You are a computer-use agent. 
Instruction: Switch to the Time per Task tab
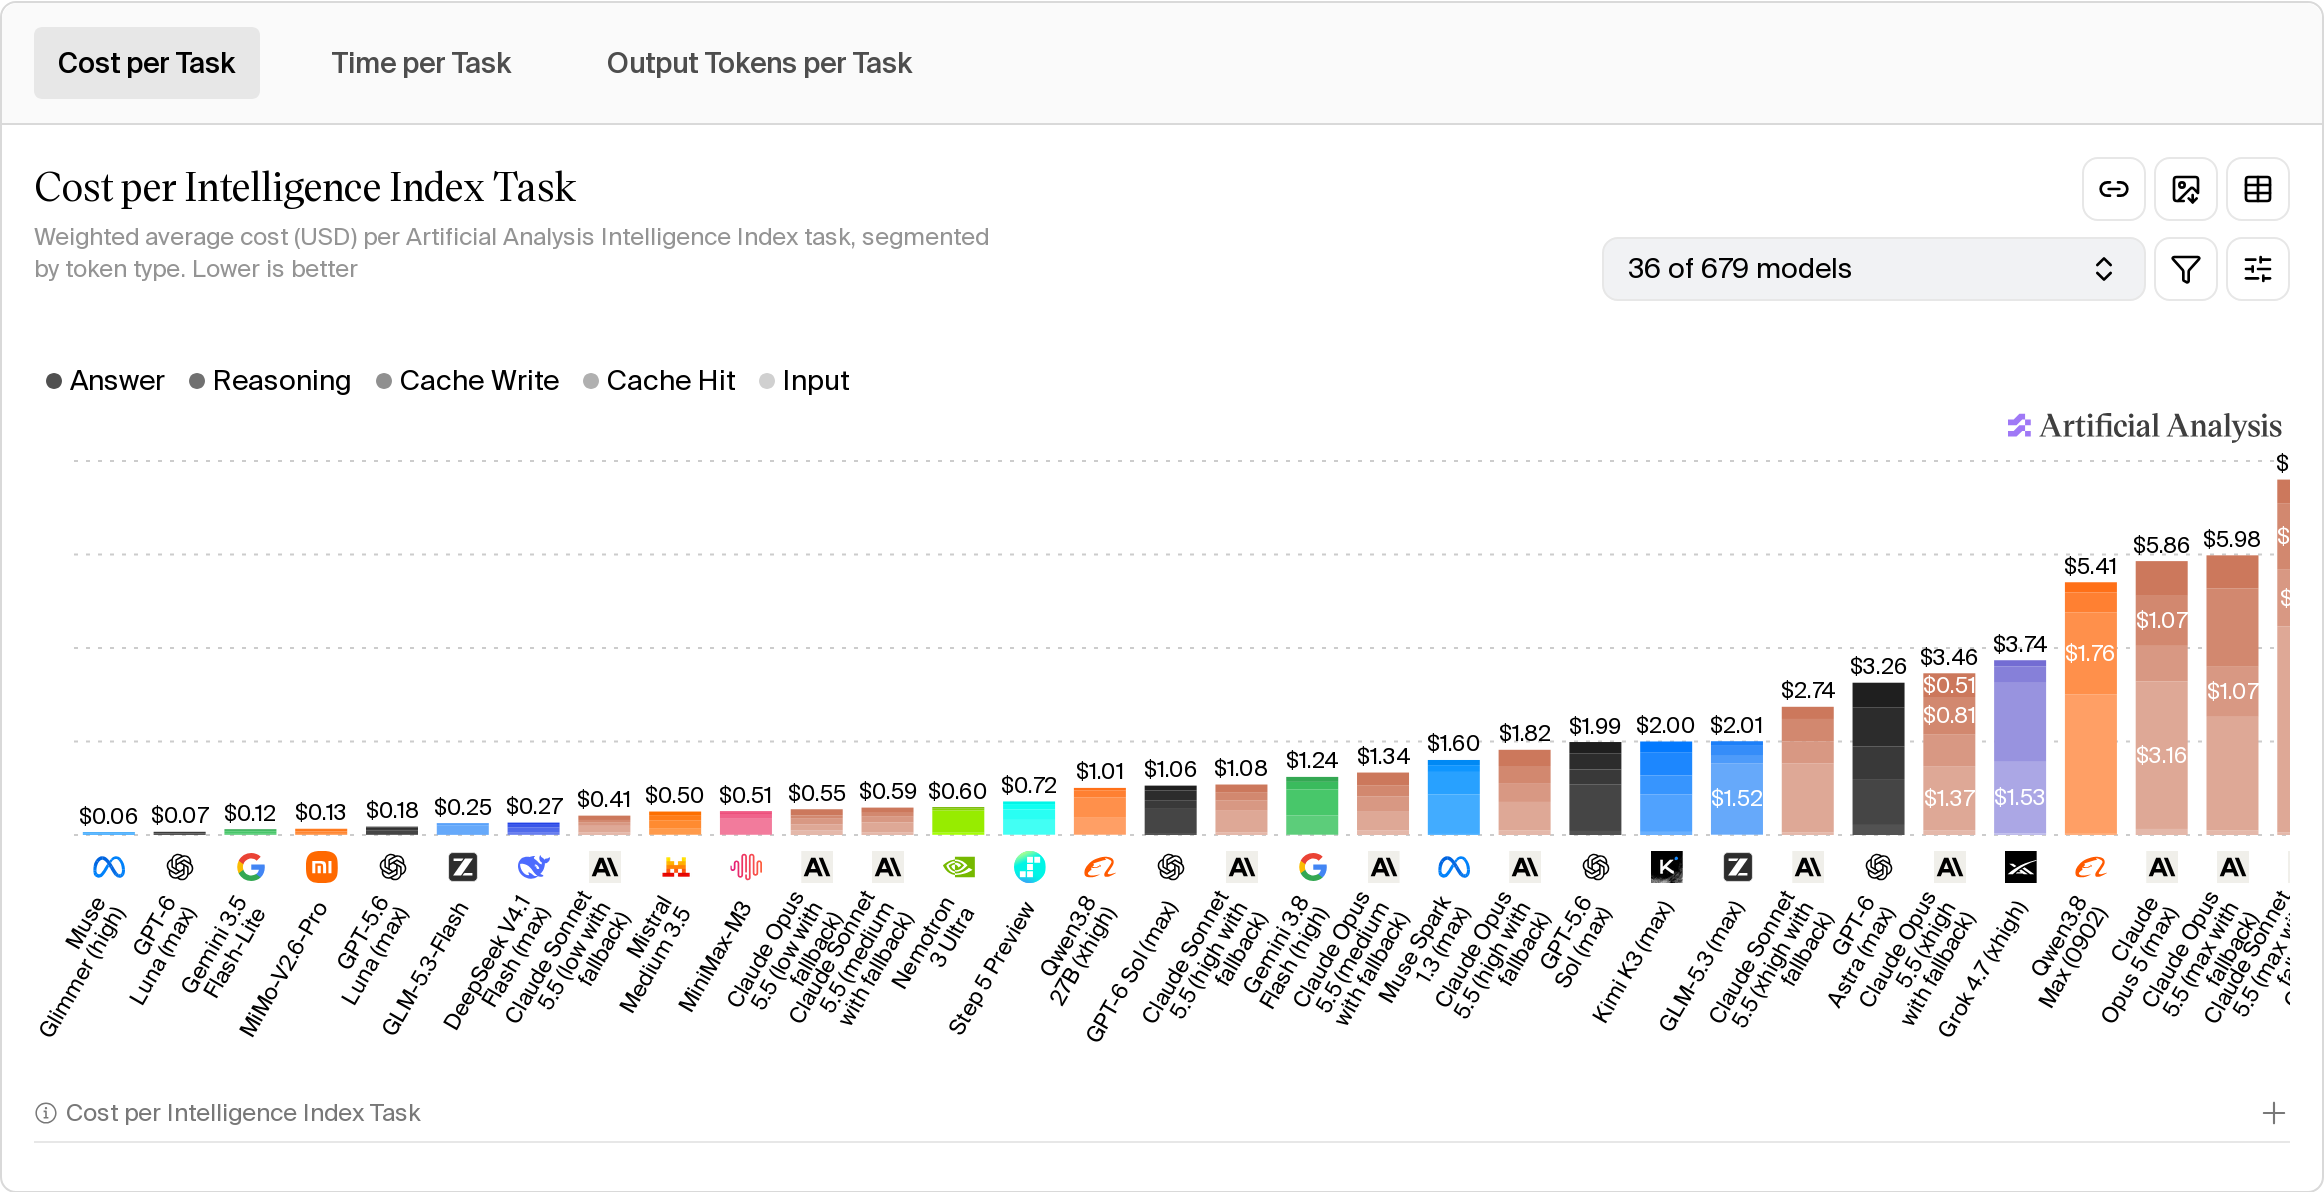421,63
